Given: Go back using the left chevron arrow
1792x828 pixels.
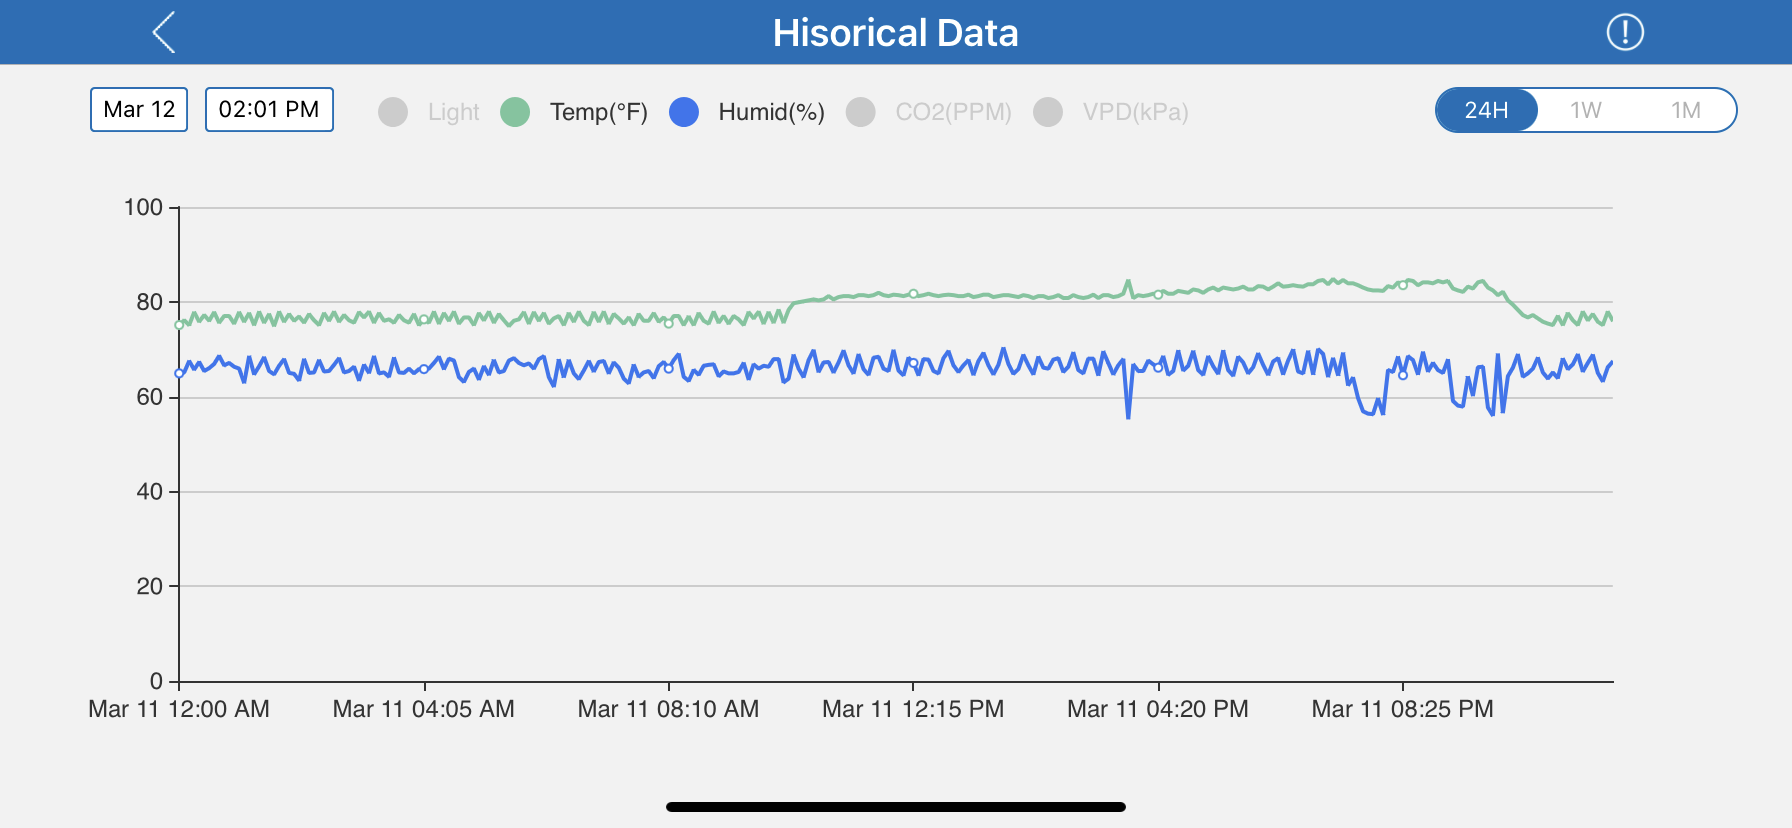Looking at the screenshot, I should click(x=165, y=32).
